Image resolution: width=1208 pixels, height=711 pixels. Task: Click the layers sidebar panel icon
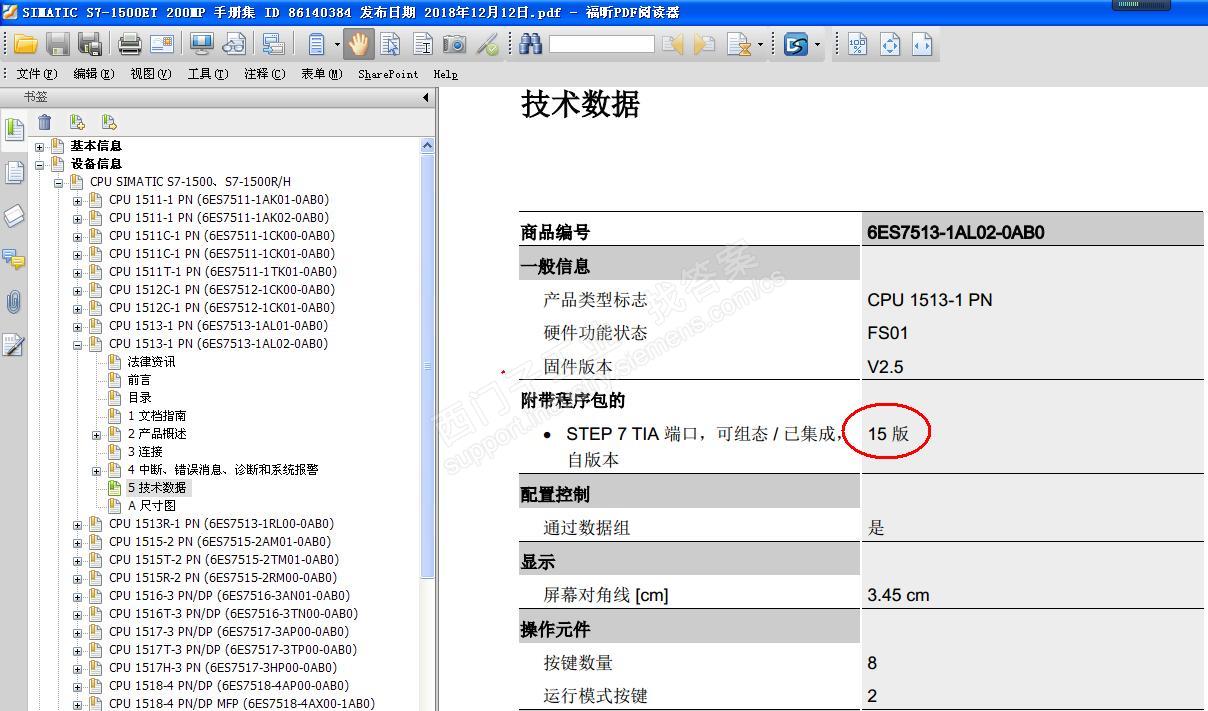coord(14,216)
